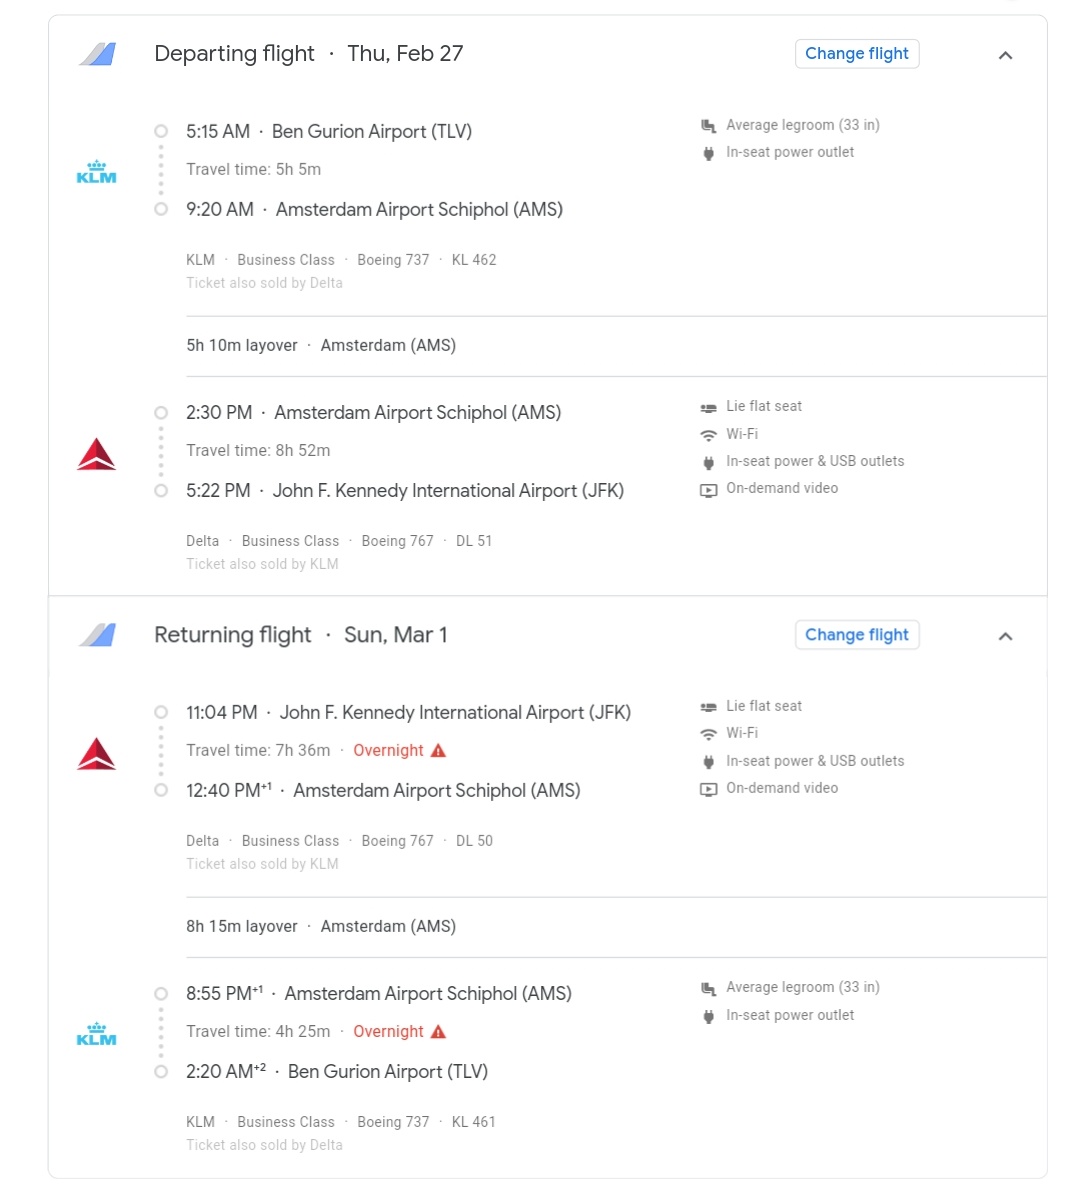Collapse the Departing flight section
1080x1188 pixels.
point(1006,55)
